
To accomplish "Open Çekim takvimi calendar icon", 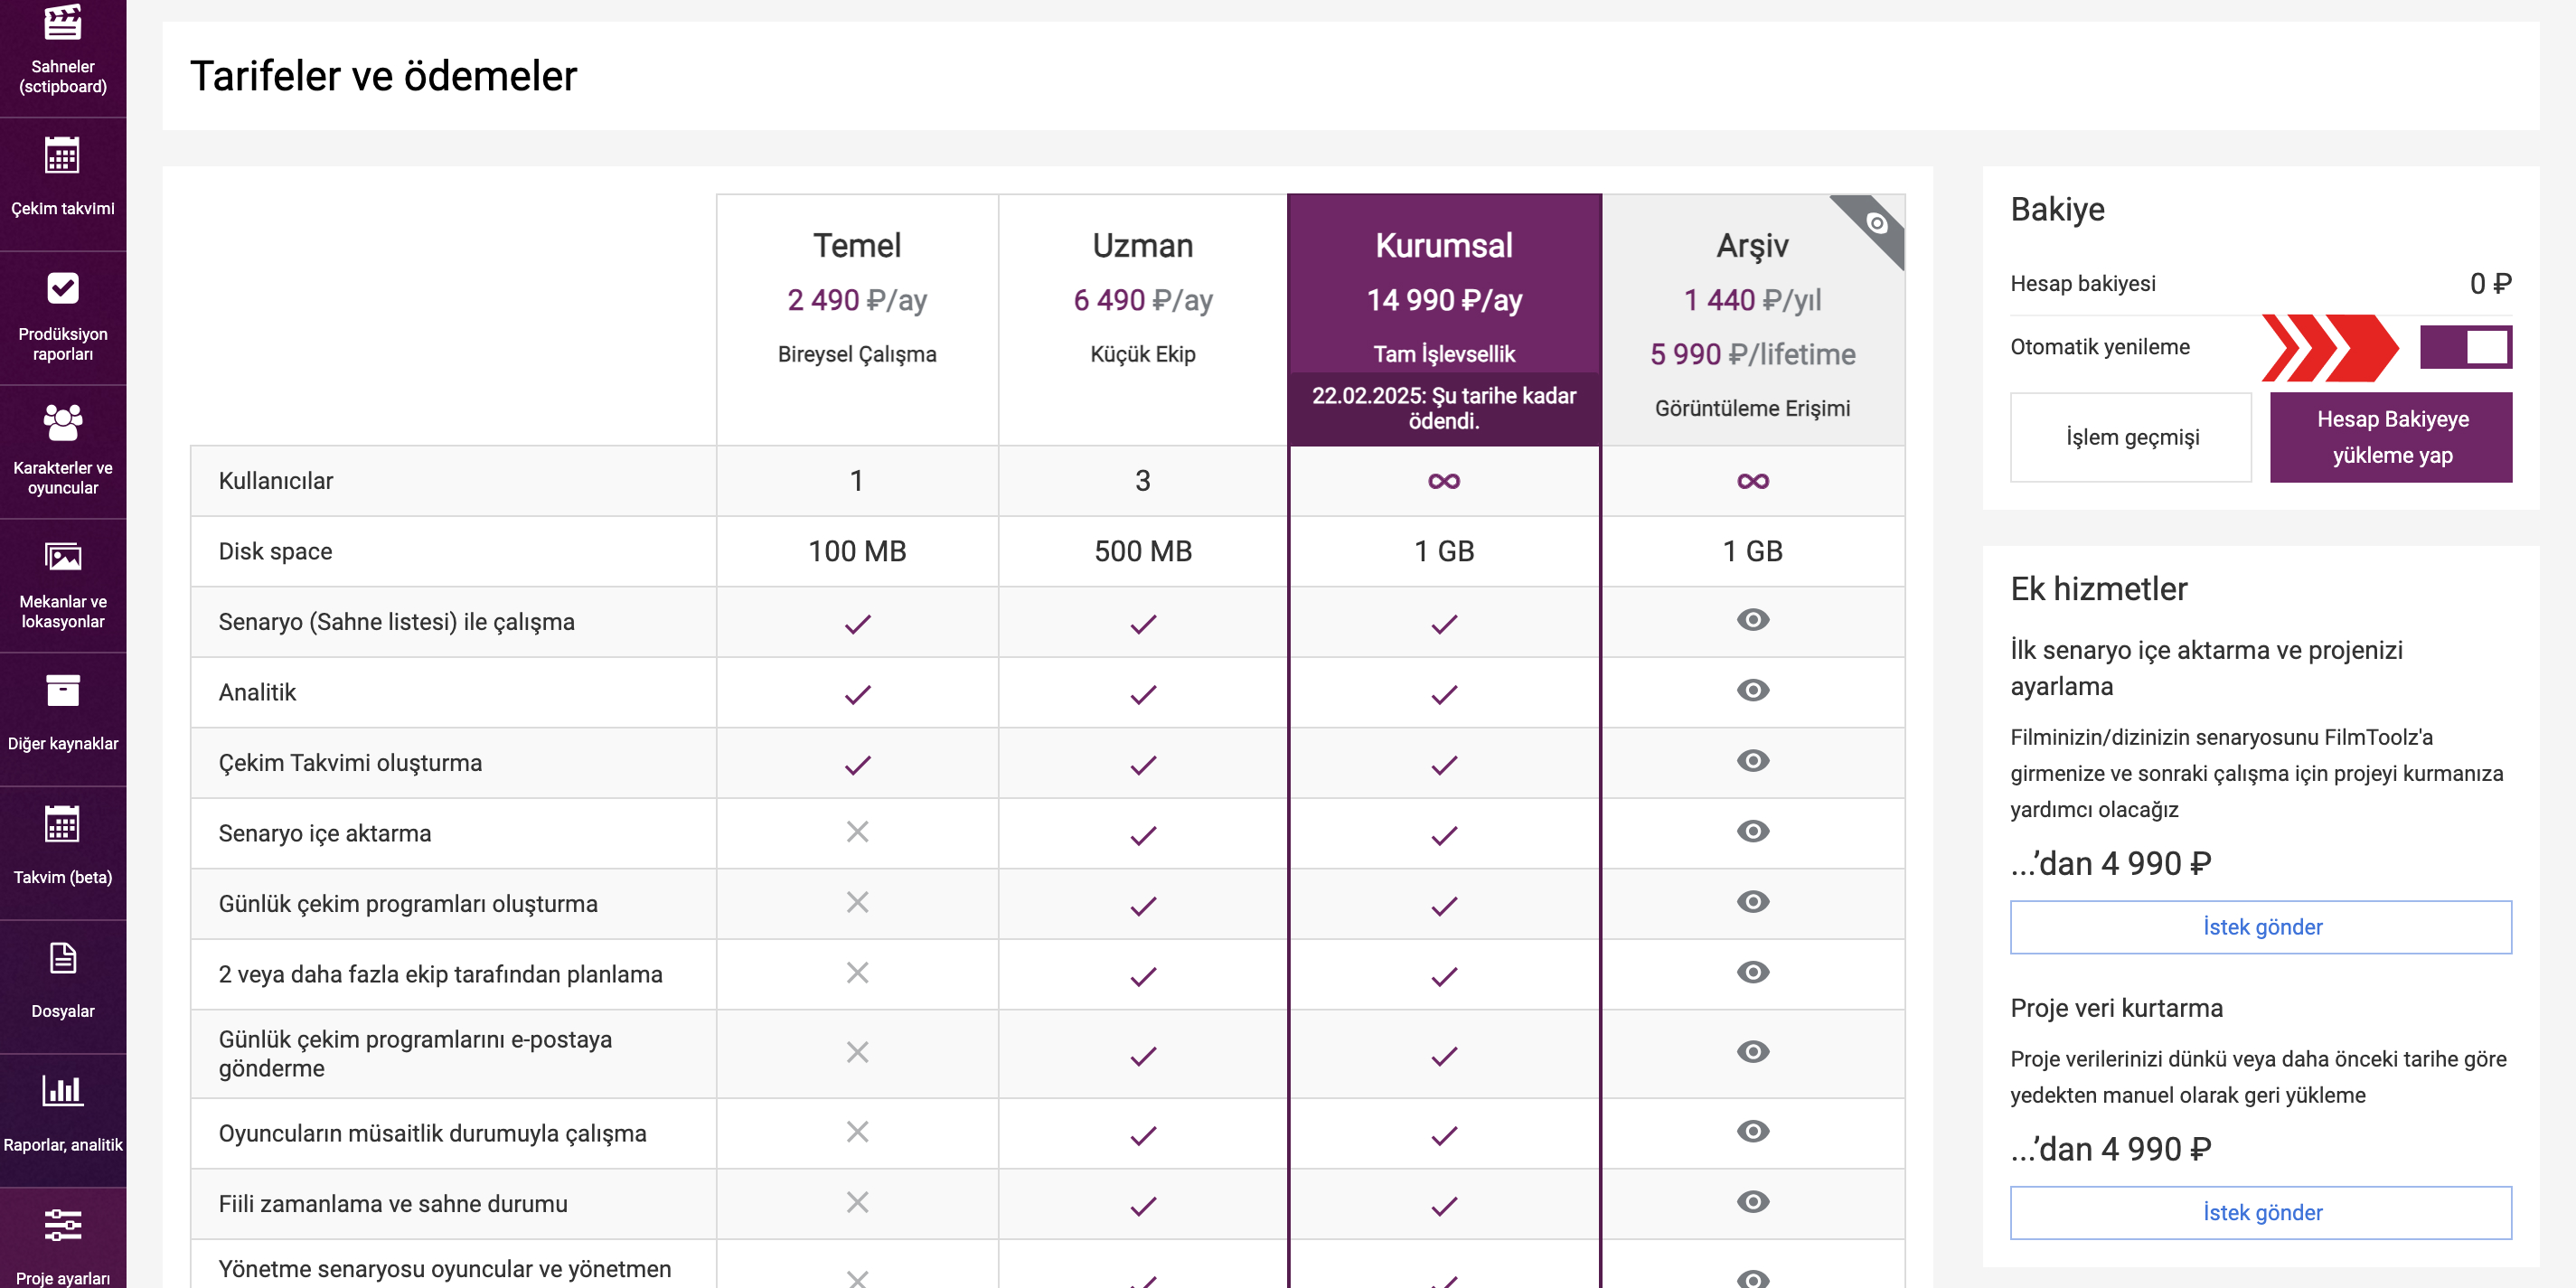I will coord(62,155).
